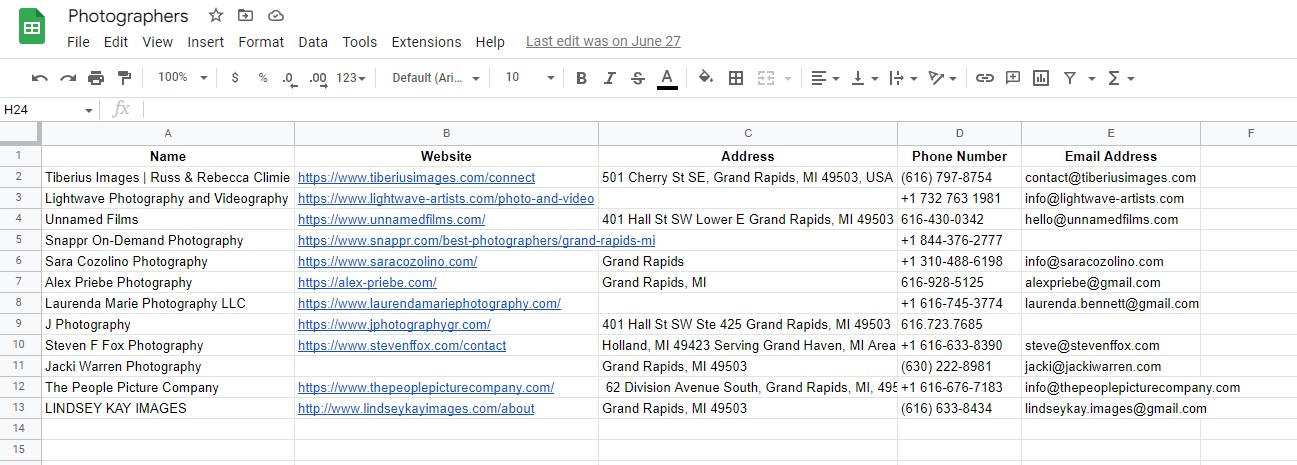Image resolution: width=1297 pixels, height=465 pixels.
Task: Open the fill color bucket
Action: click(x=706, y=78)
